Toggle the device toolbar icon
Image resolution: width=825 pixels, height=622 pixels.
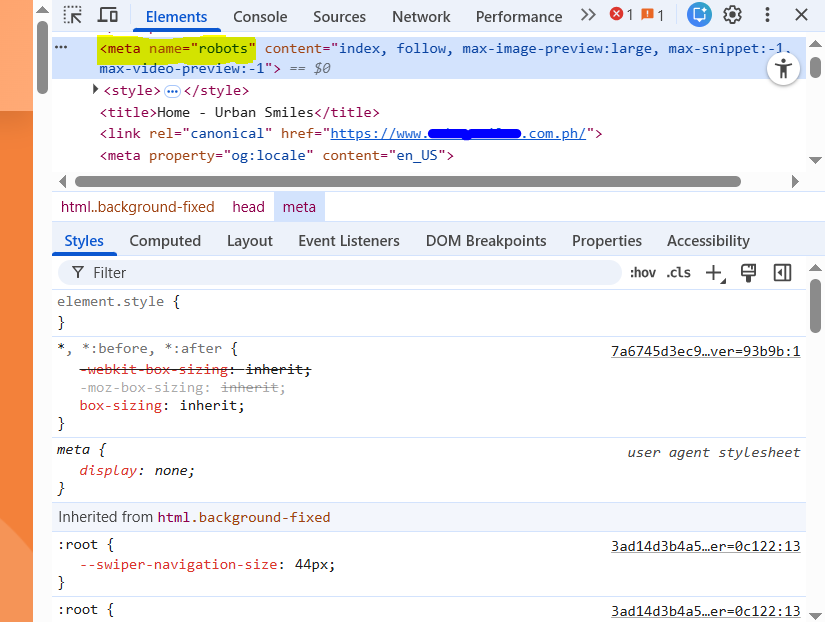coord(107,15)
